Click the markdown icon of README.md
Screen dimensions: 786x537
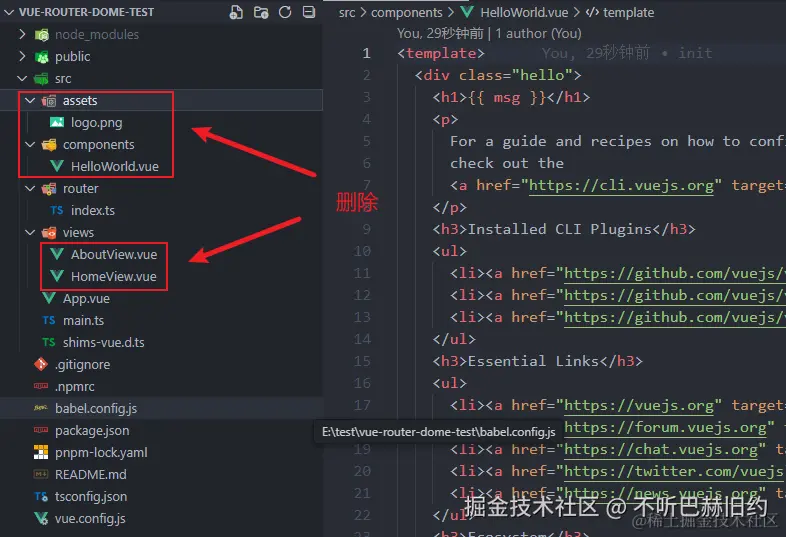pyautogui.click(x=41, y=474)
